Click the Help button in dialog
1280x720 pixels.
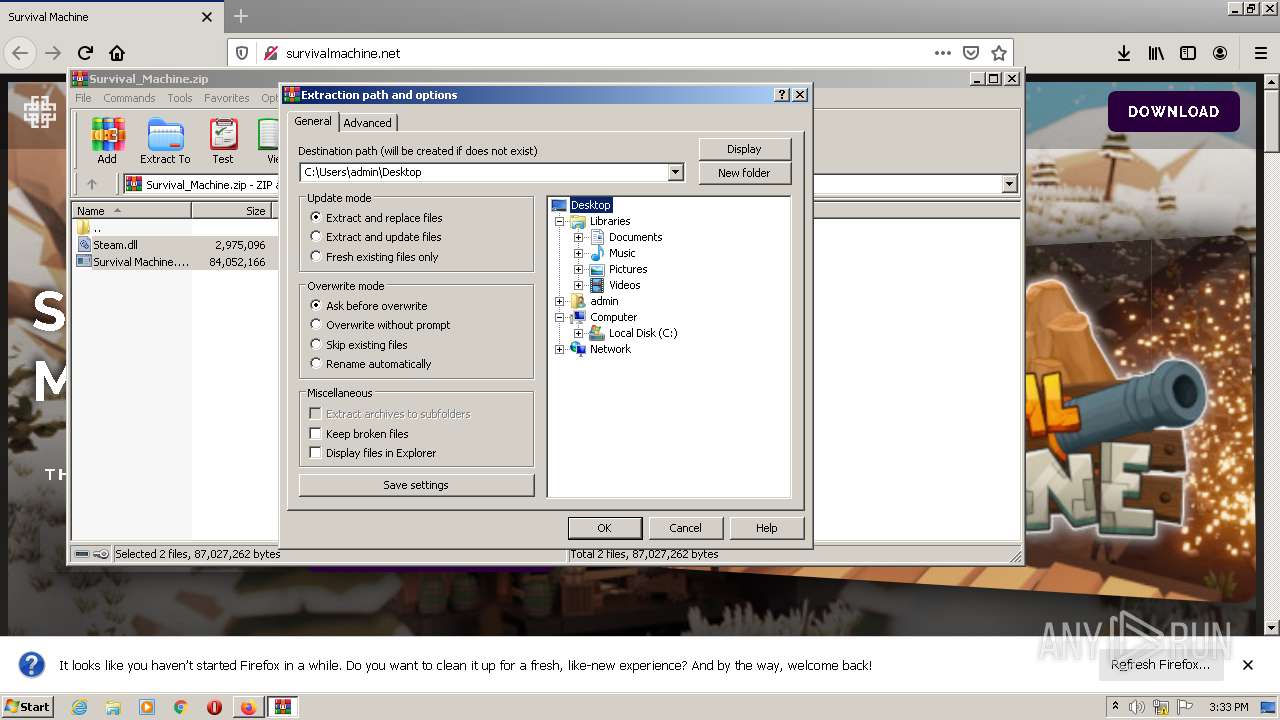click(x=767, y=528)
